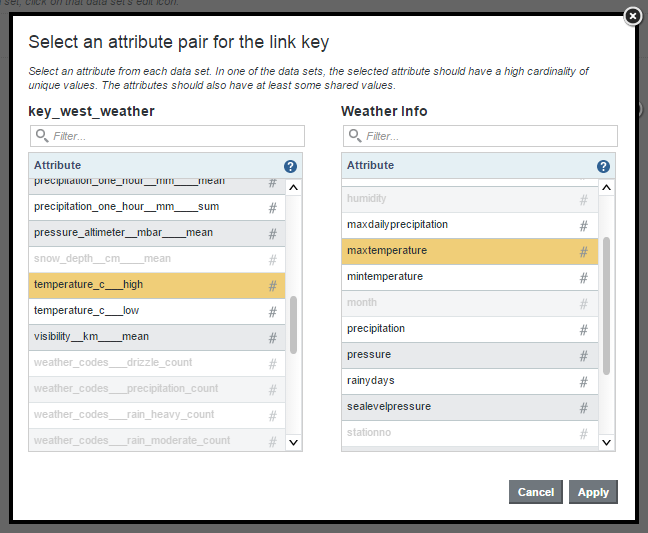The height and width of the screenshot is (533, 648).
Task: Click search icon in Weather Info filter
Action: coord(355,135)
